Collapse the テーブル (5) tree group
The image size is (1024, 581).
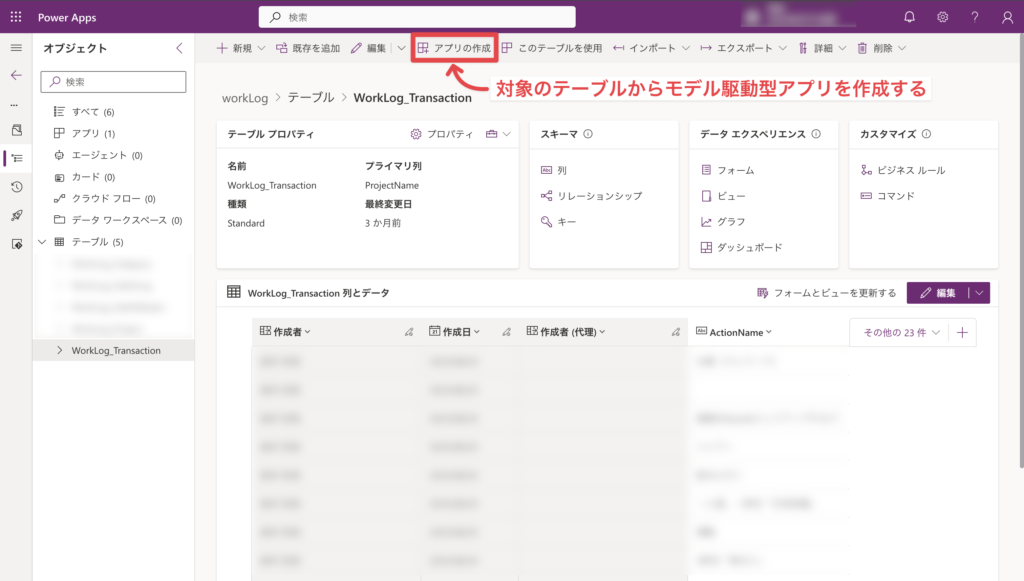point(42,242)
